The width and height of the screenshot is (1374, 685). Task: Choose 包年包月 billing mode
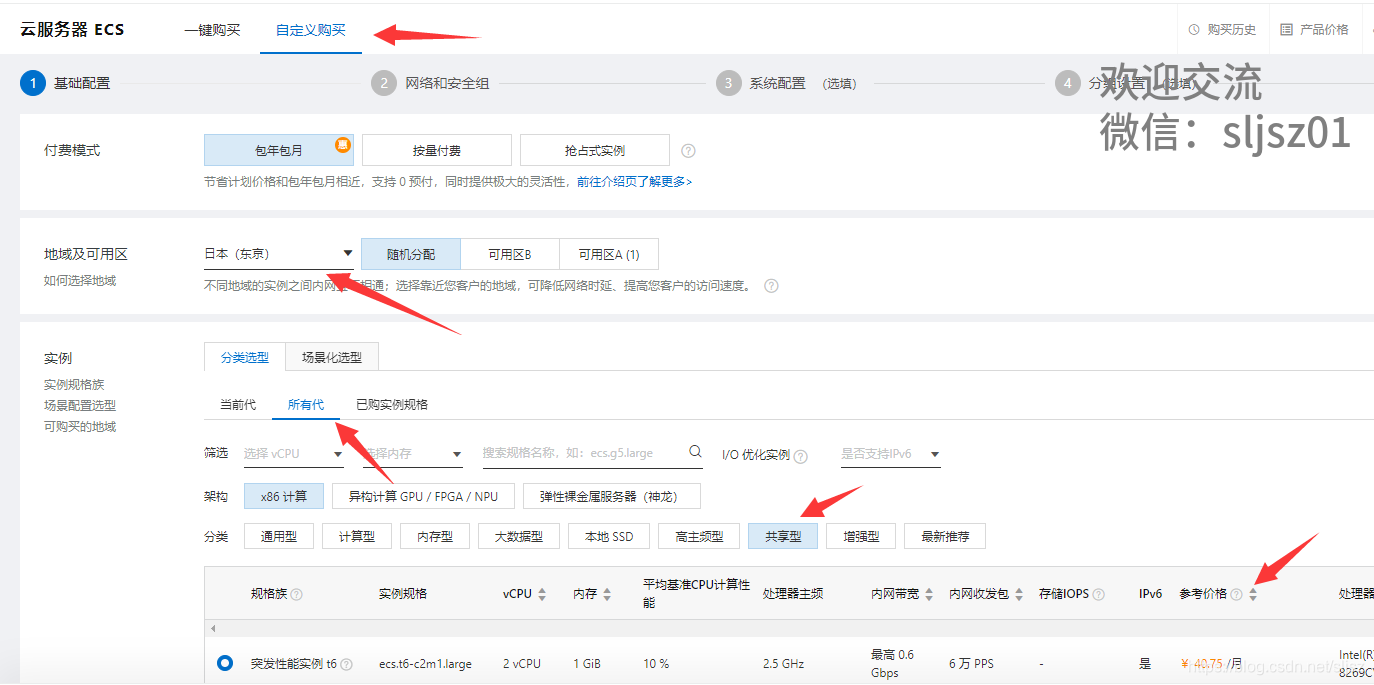278,150
